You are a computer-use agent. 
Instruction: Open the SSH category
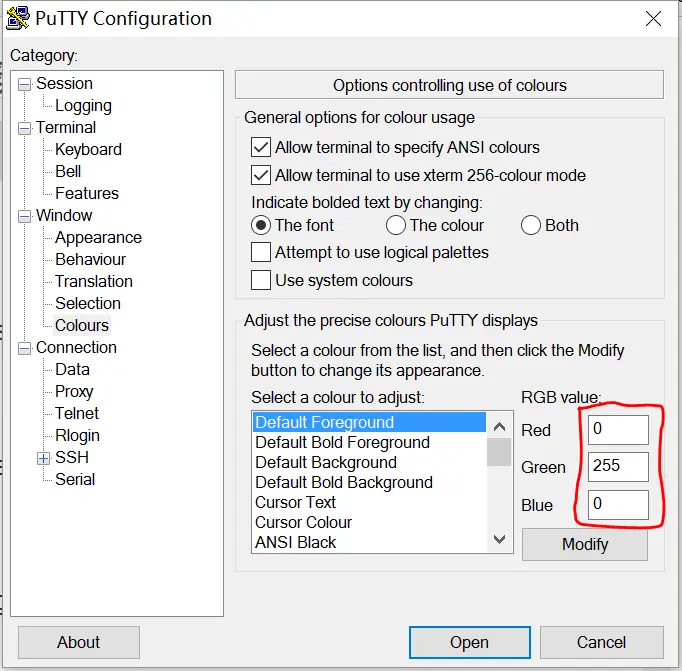pos(72,457)
